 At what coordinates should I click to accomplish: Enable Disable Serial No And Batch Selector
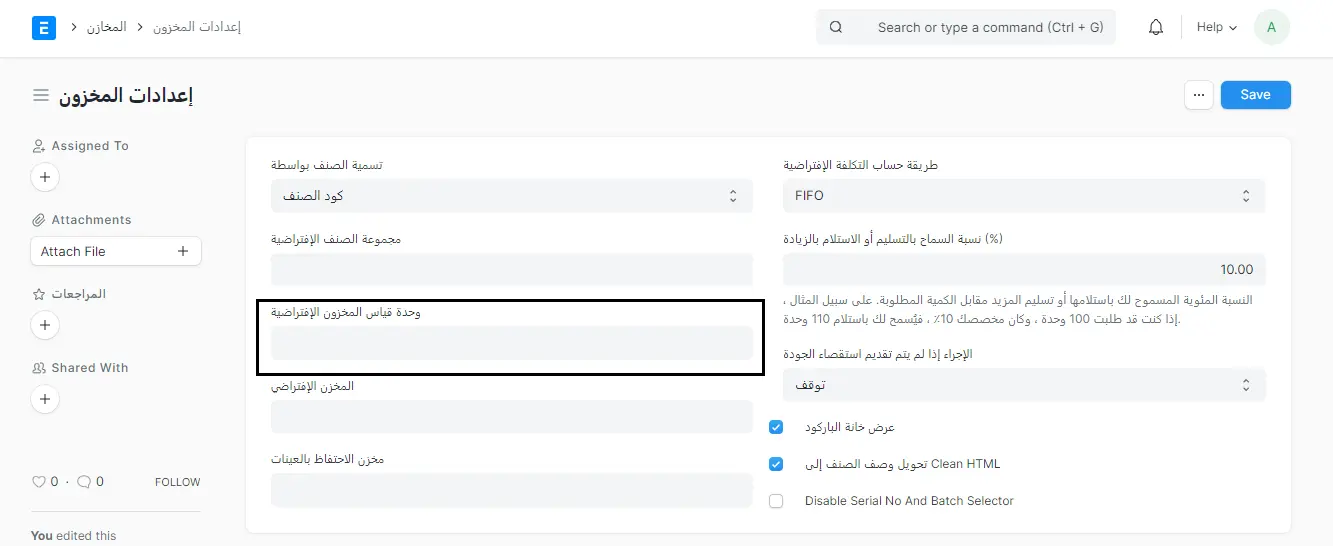(776, 501)
